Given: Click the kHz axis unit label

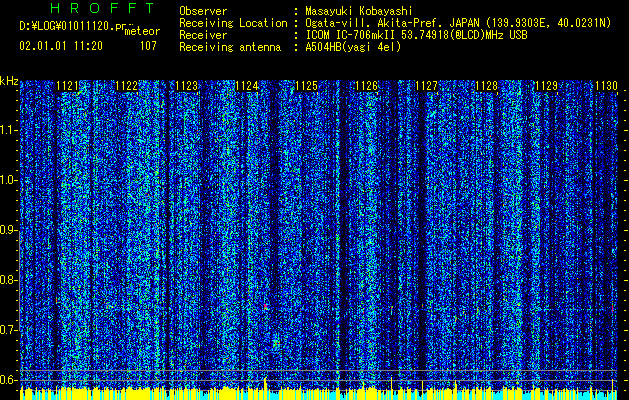Looking at the screenshot, I should pyautogui.click(x=9, y=81).
